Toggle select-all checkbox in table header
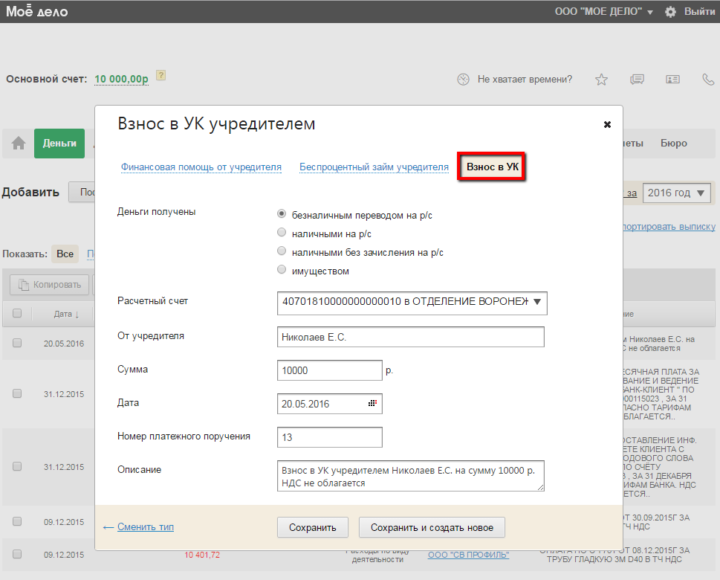This screenshot has height=580, width=720. (17, 314)
